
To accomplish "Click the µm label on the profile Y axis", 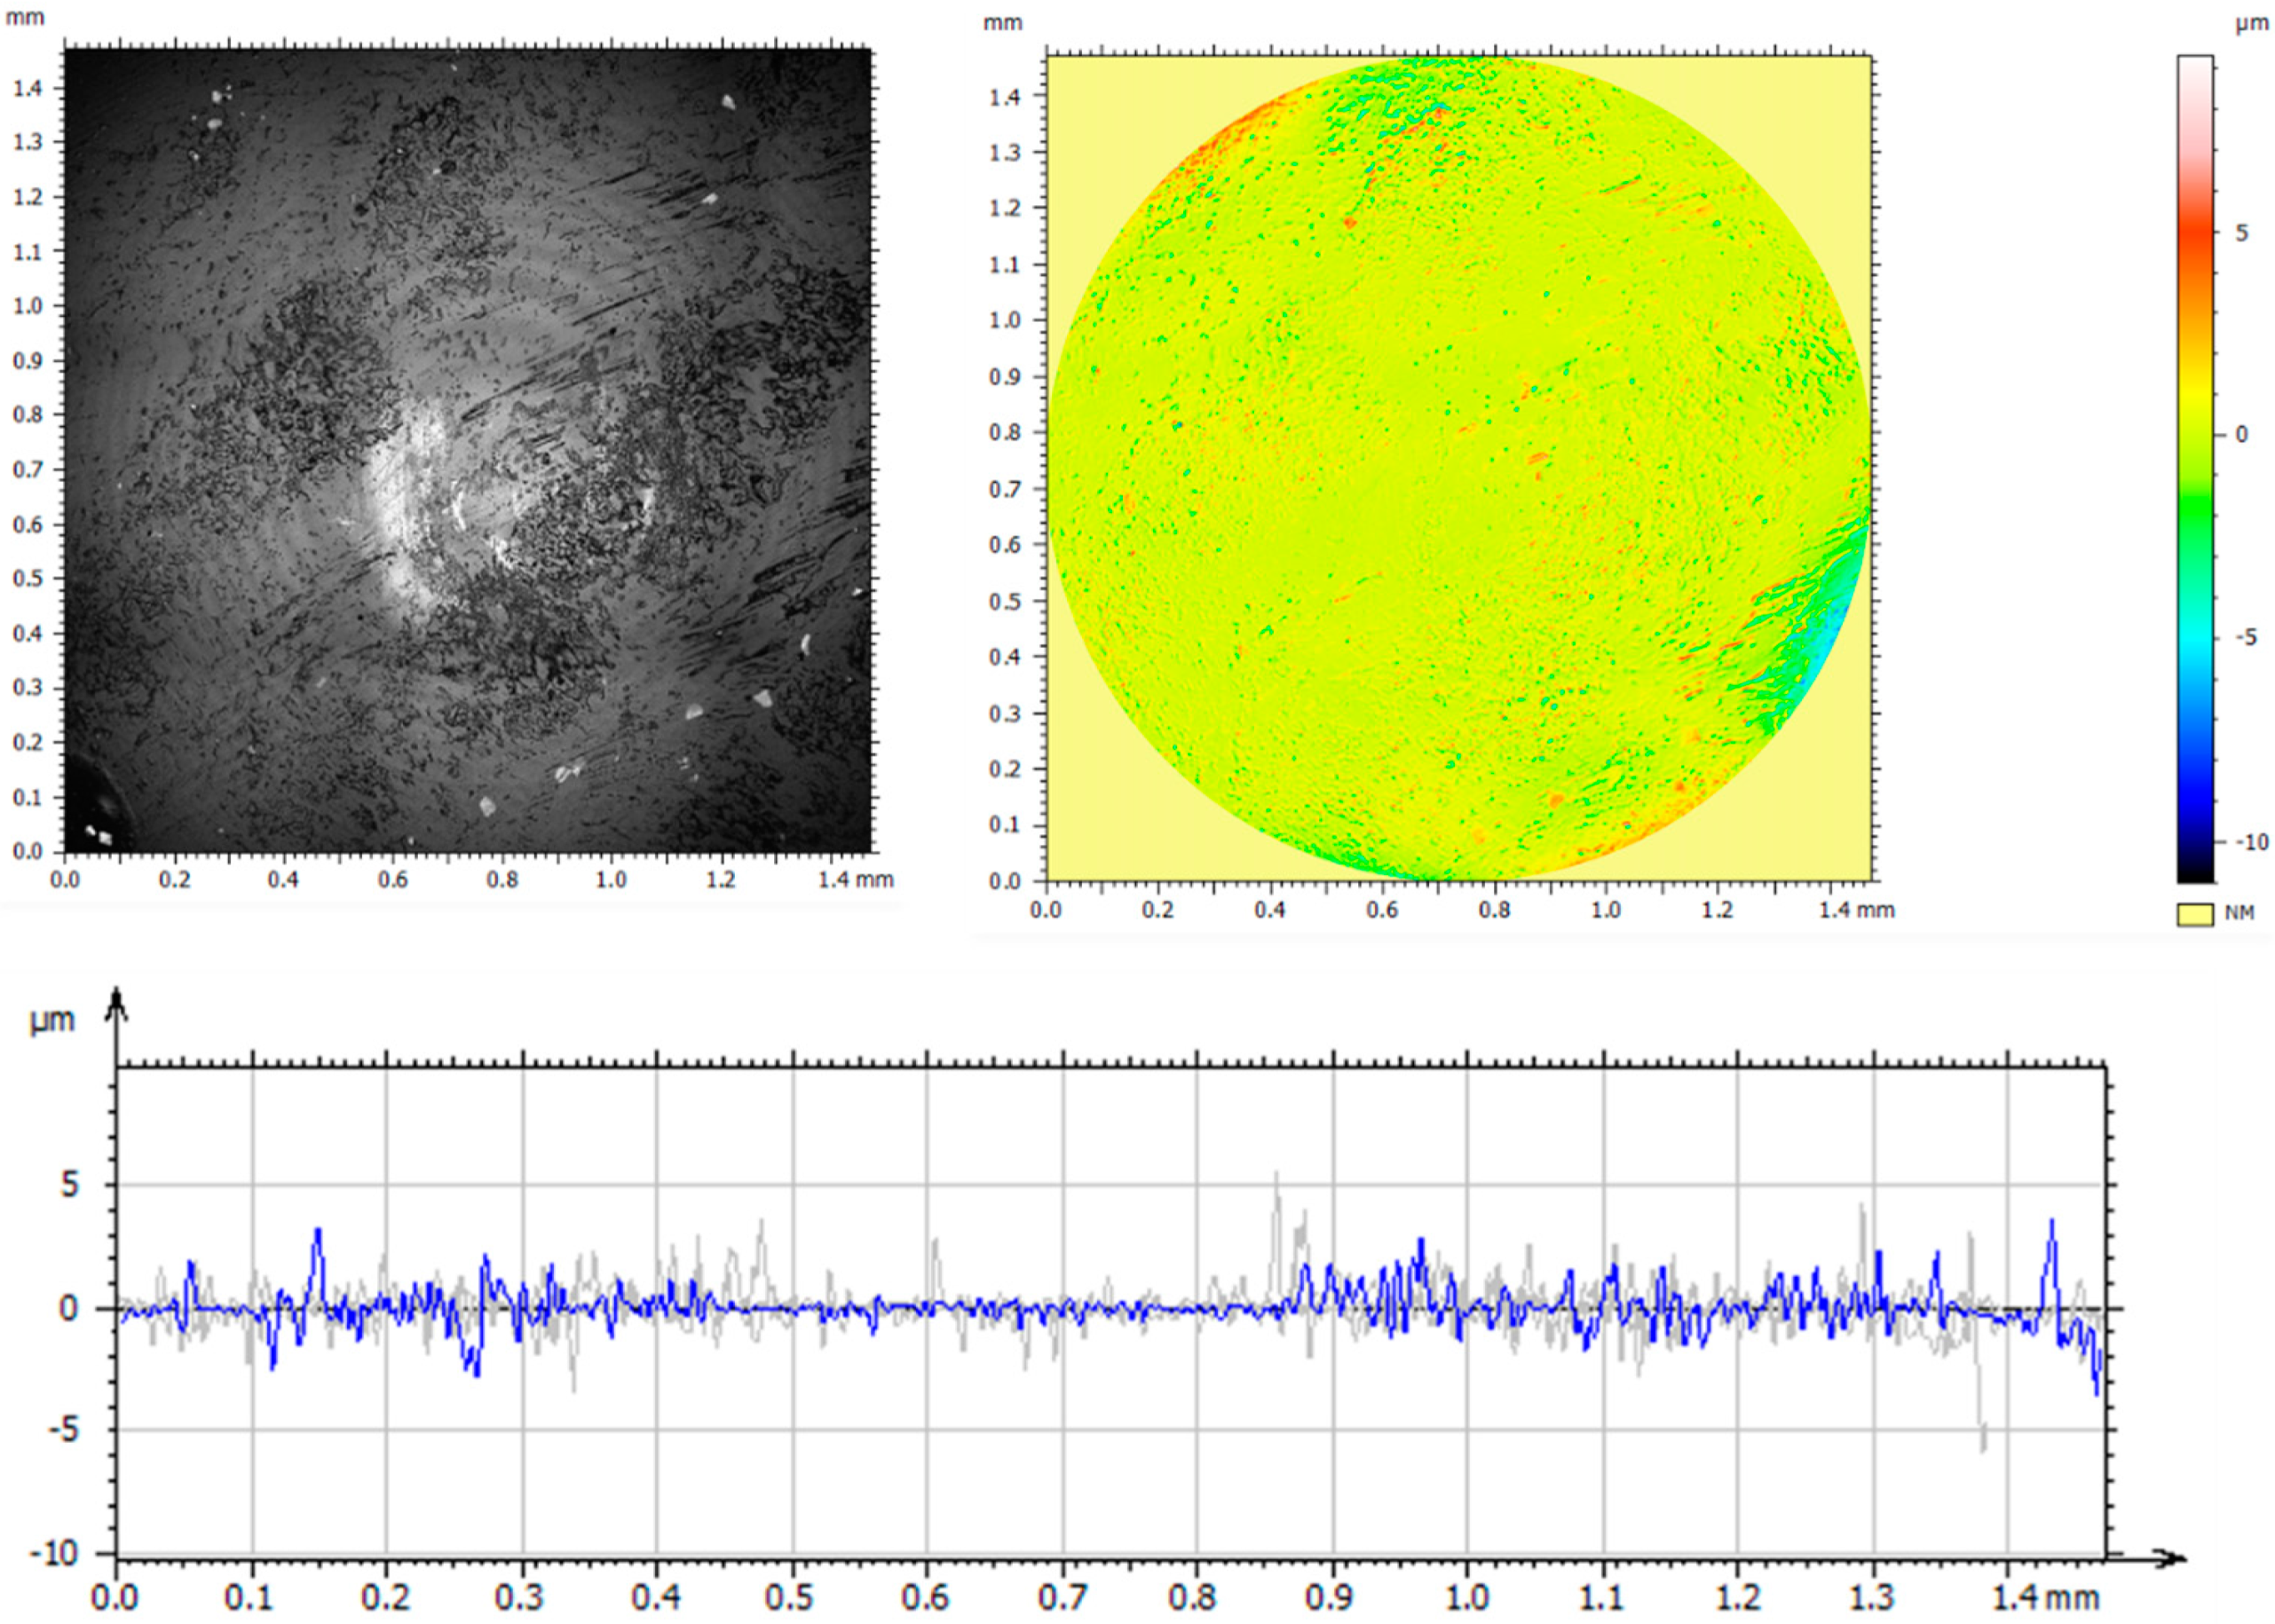I will [52, 1021].
